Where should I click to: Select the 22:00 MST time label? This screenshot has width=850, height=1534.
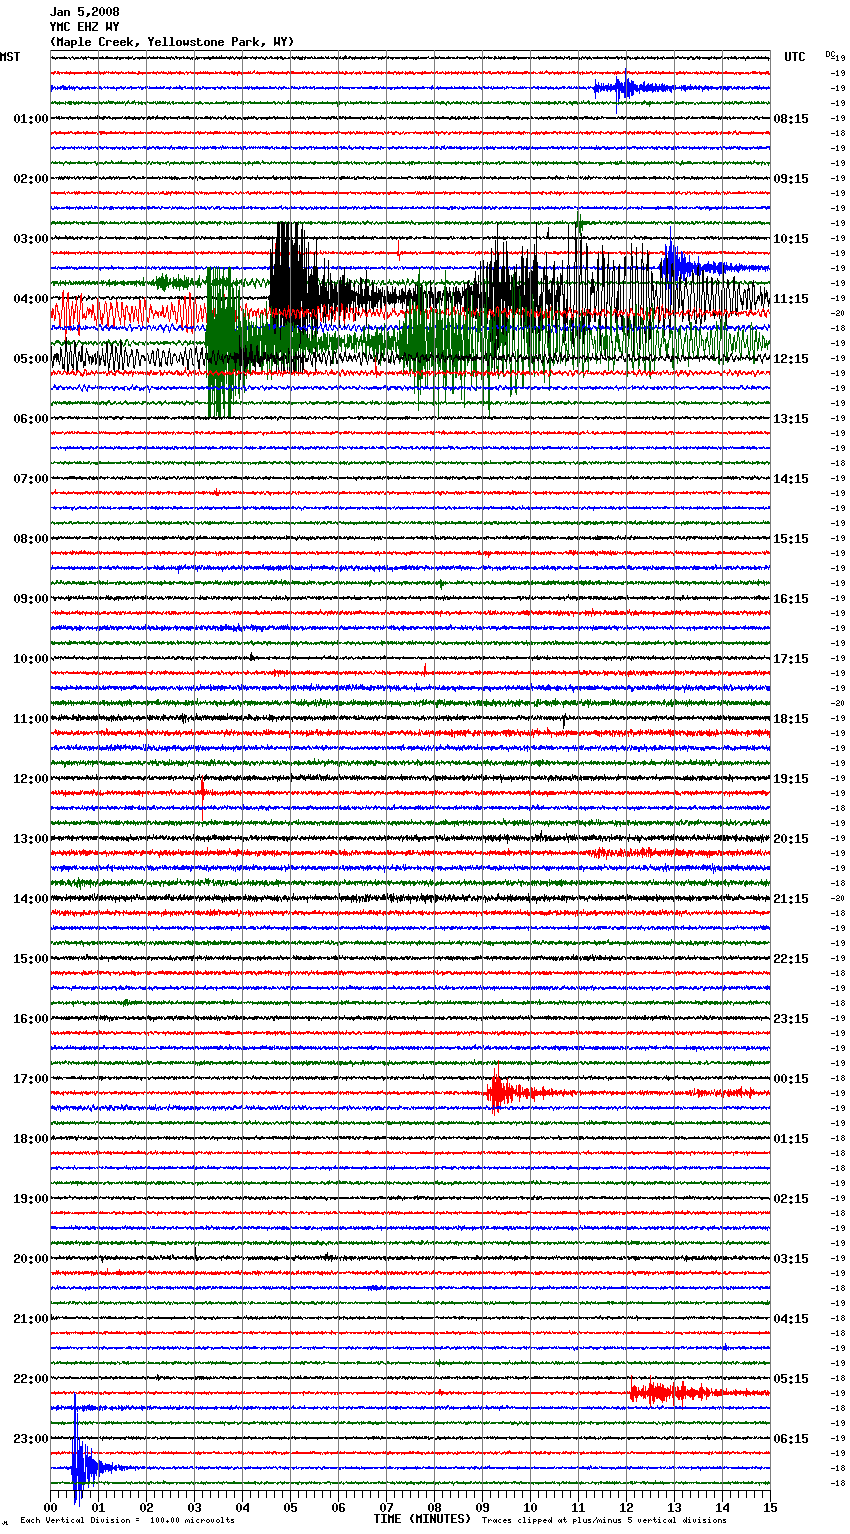31,1379
